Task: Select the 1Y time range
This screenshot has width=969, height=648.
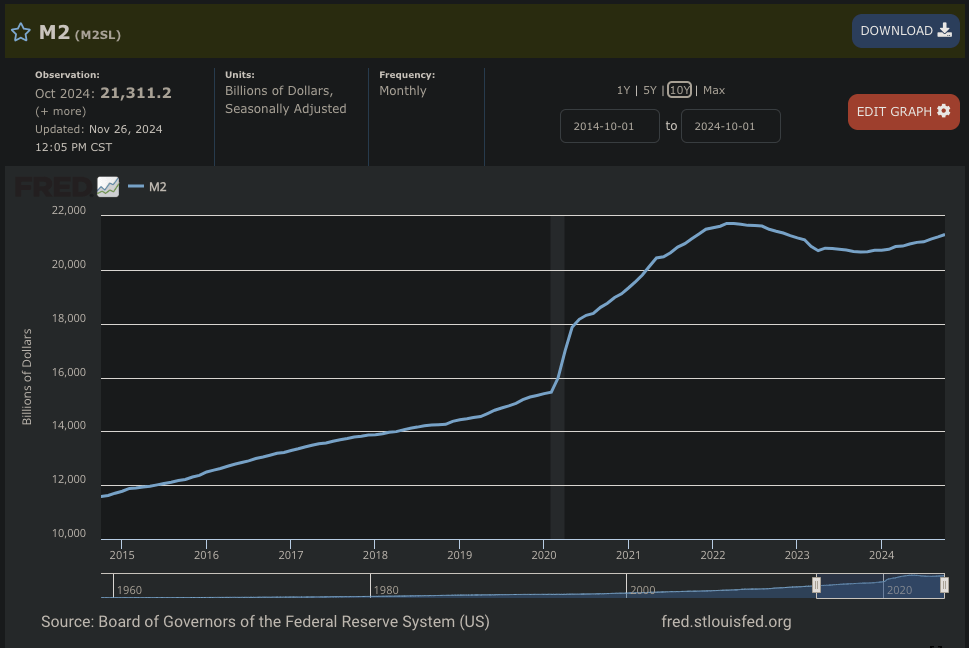Action: [623, 90]
